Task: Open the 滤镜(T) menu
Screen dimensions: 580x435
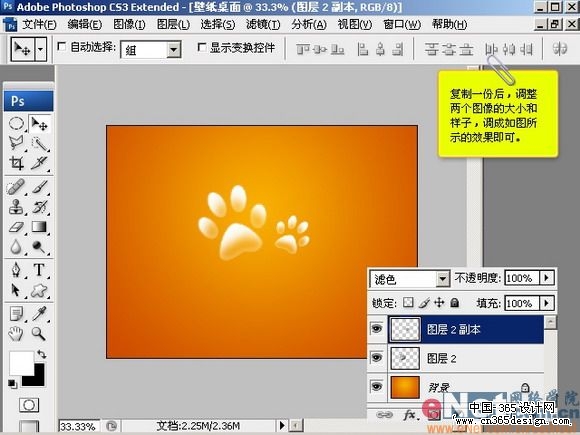Action: (263, 25)
